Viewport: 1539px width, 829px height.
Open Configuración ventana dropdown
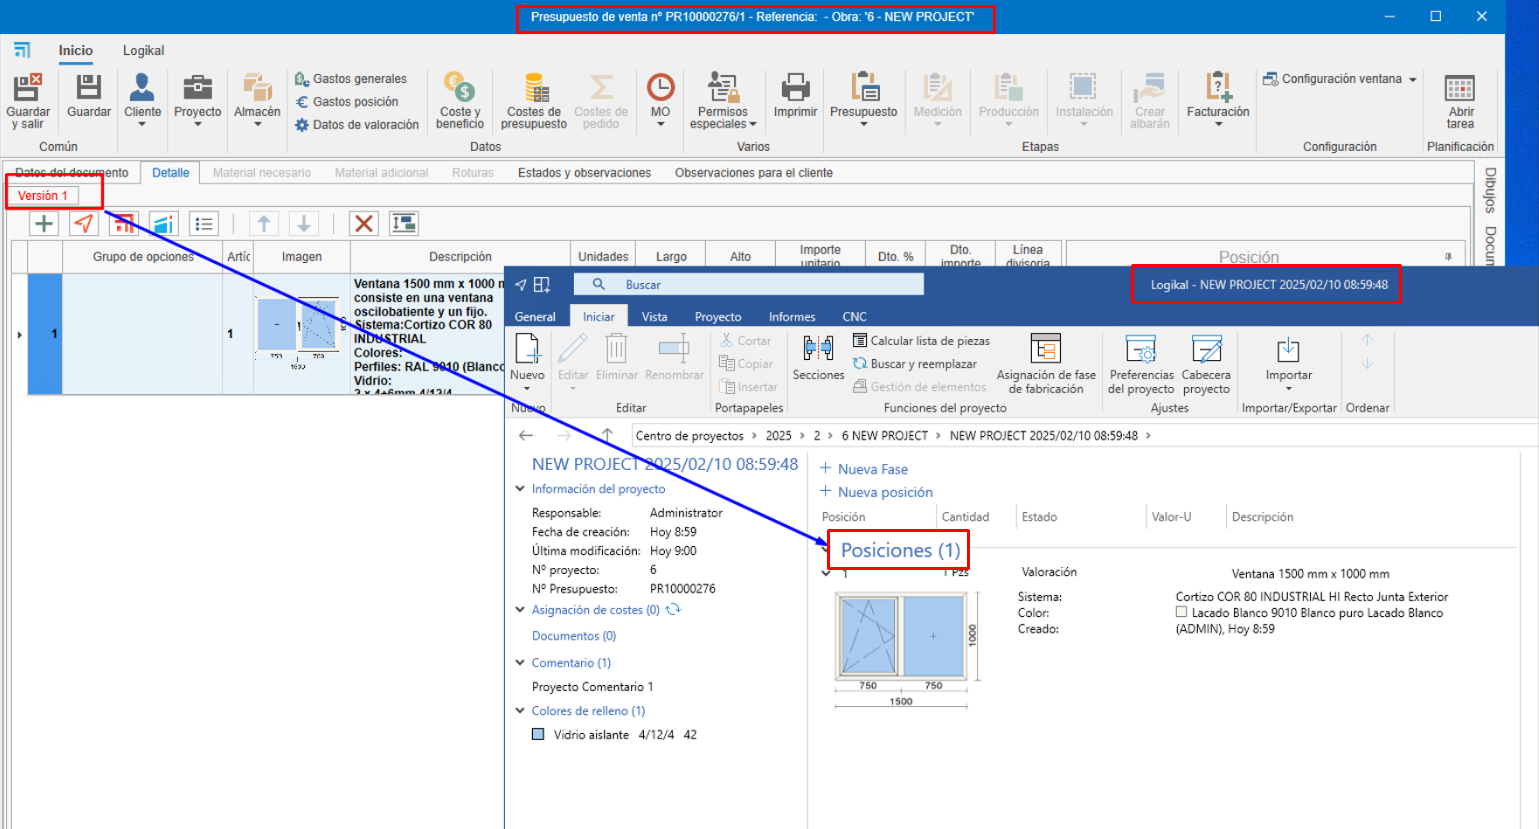coord(1340,79)
